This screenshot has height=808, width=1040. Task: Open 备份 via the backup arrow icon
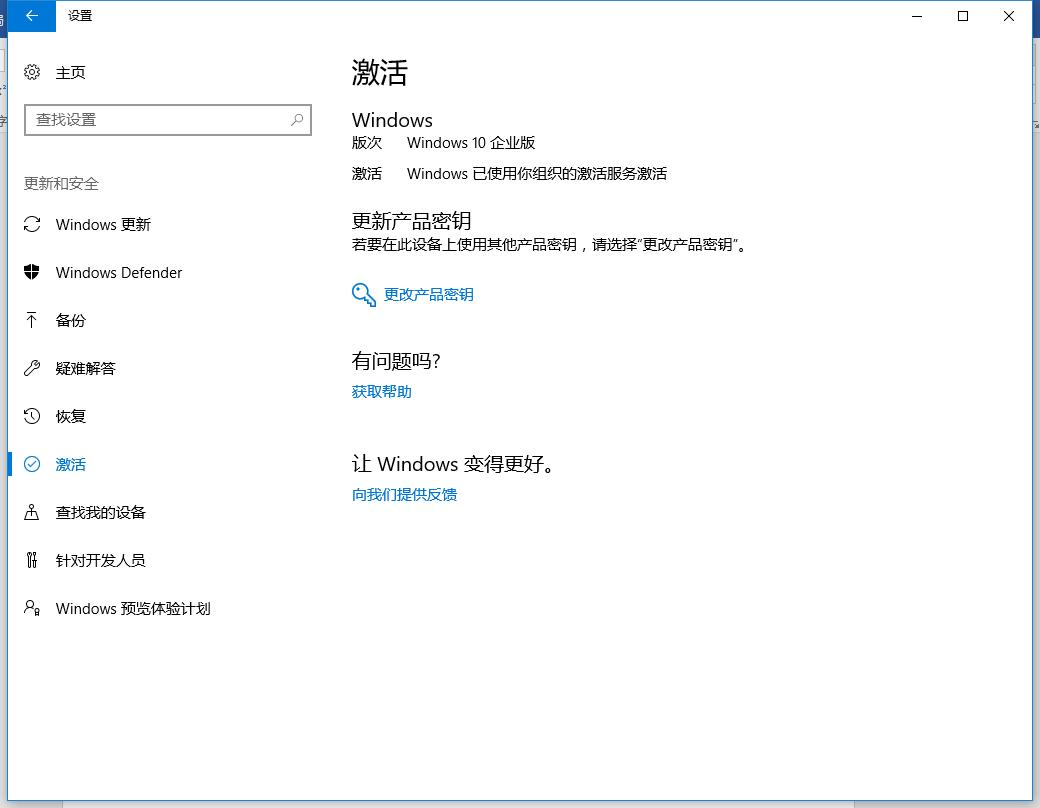pyautogui.click(x=31, y=320)
